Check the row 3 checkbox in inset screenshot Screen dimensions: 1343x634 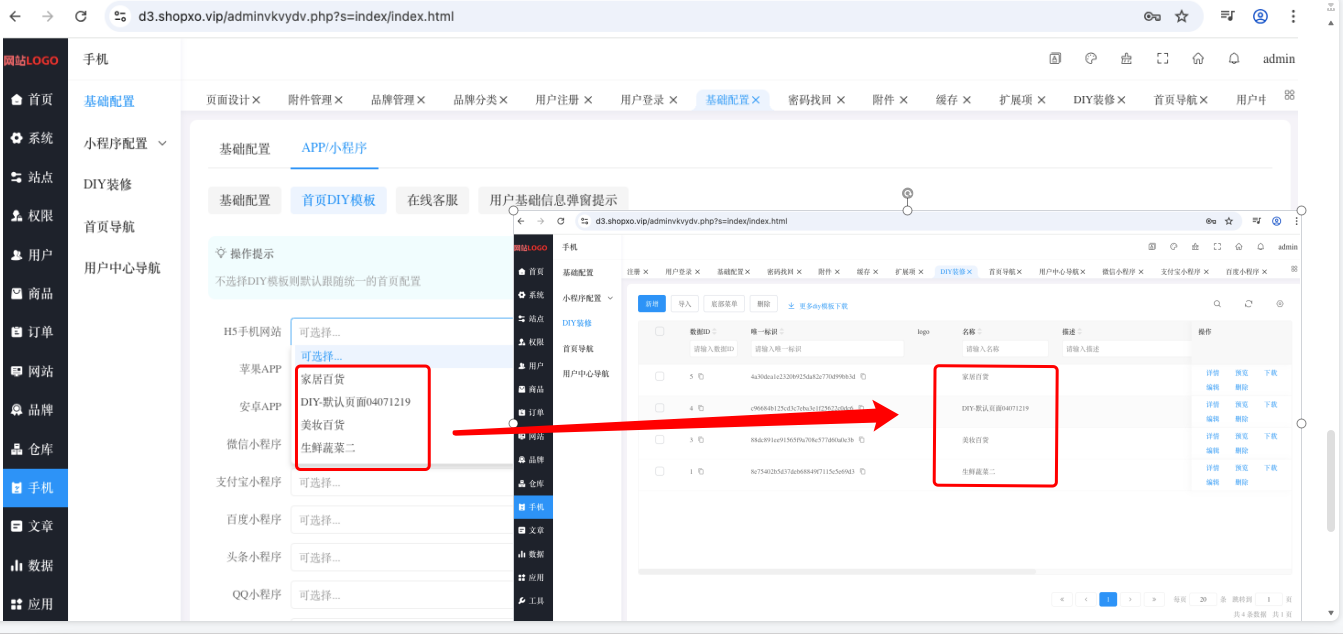coord(659,439)
